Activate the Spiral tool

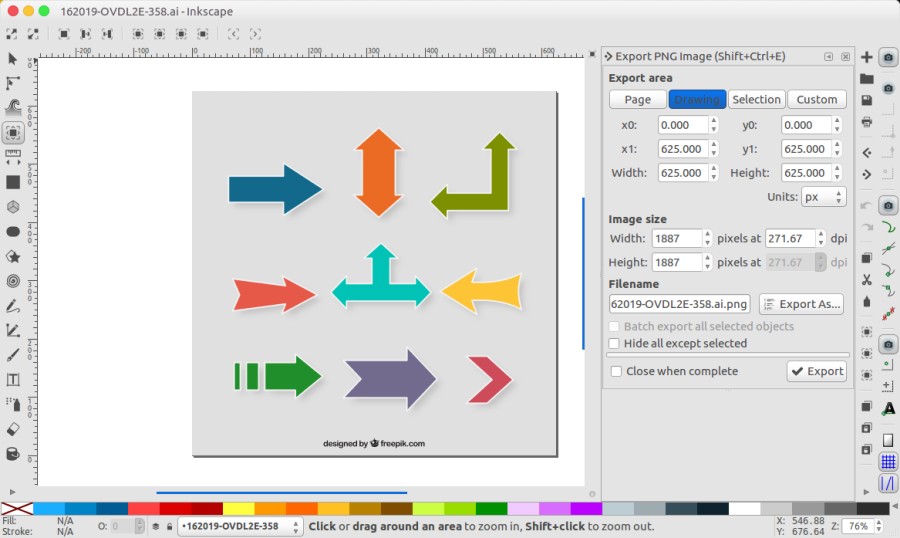tap(13, 281)
